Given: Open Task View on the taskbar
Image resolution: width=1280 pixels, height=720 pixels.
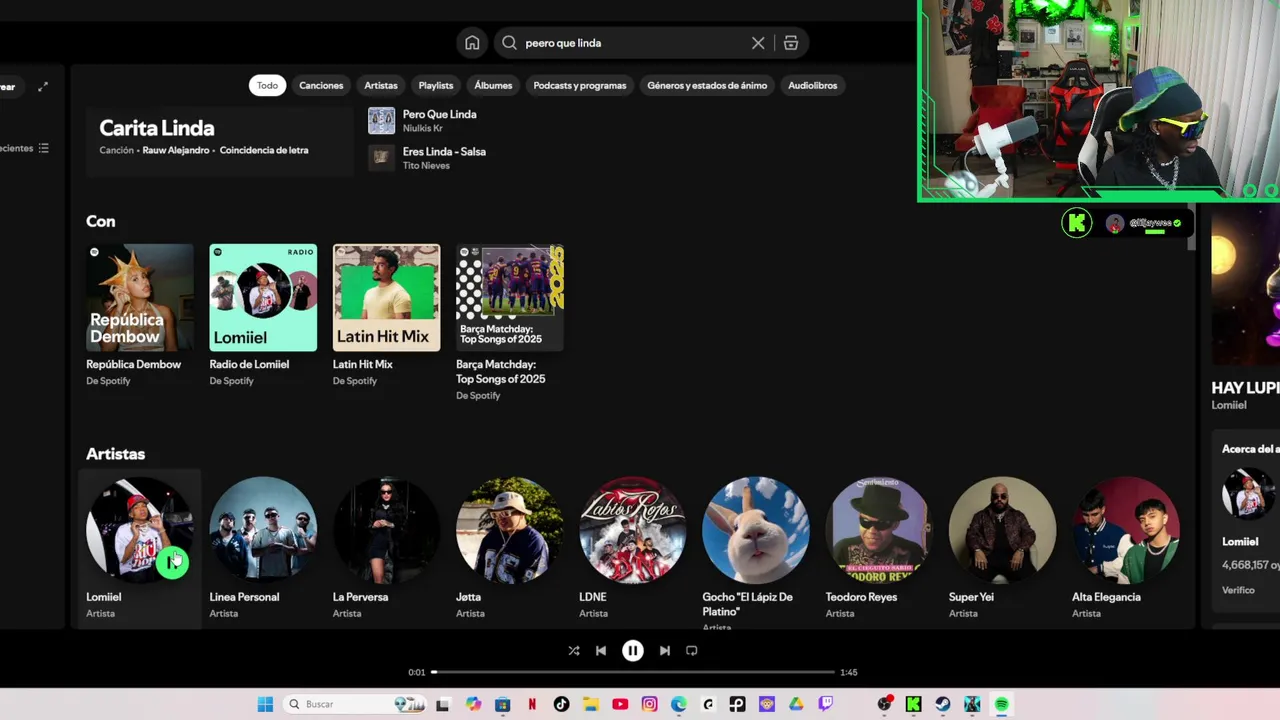Looking at the screenshot, I should pyautogui.click(x=443, y=704).
